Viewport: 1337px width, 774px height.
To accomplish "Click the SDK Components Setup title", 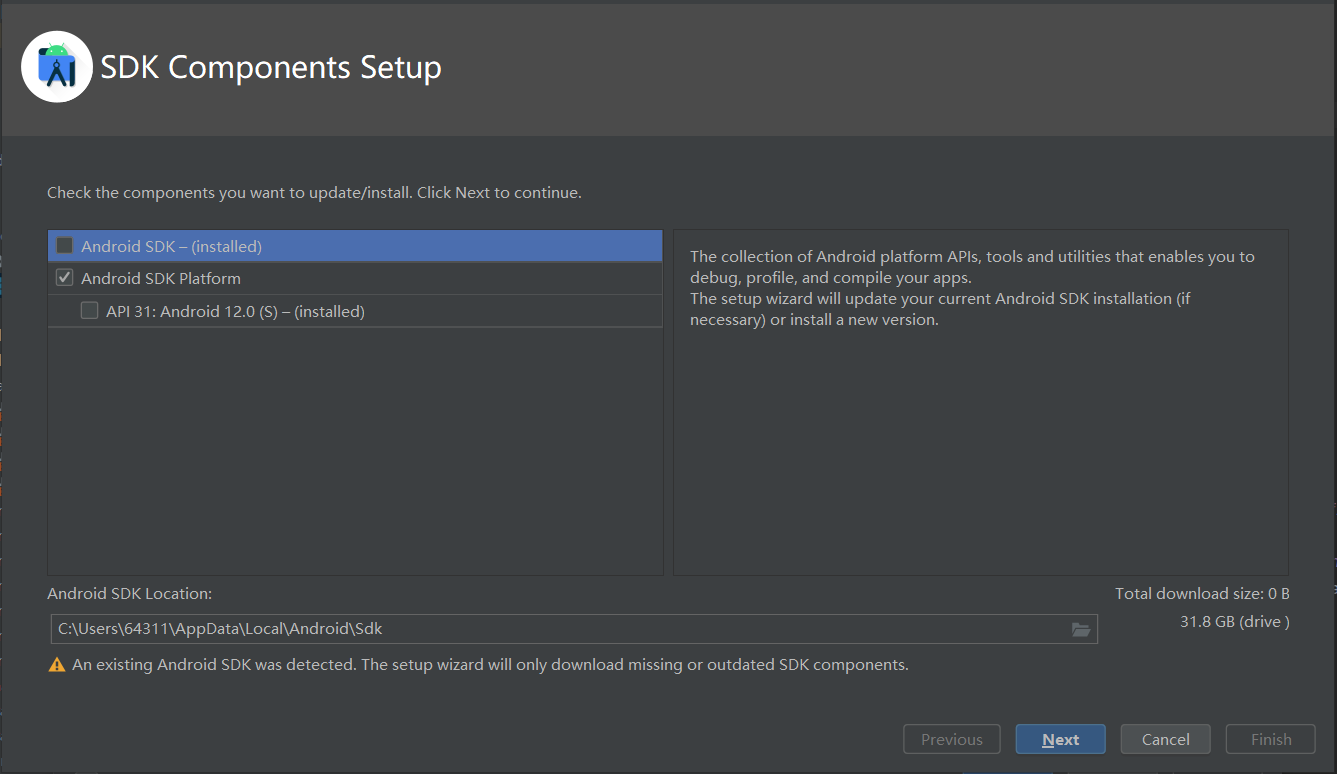I will [271, 67].
